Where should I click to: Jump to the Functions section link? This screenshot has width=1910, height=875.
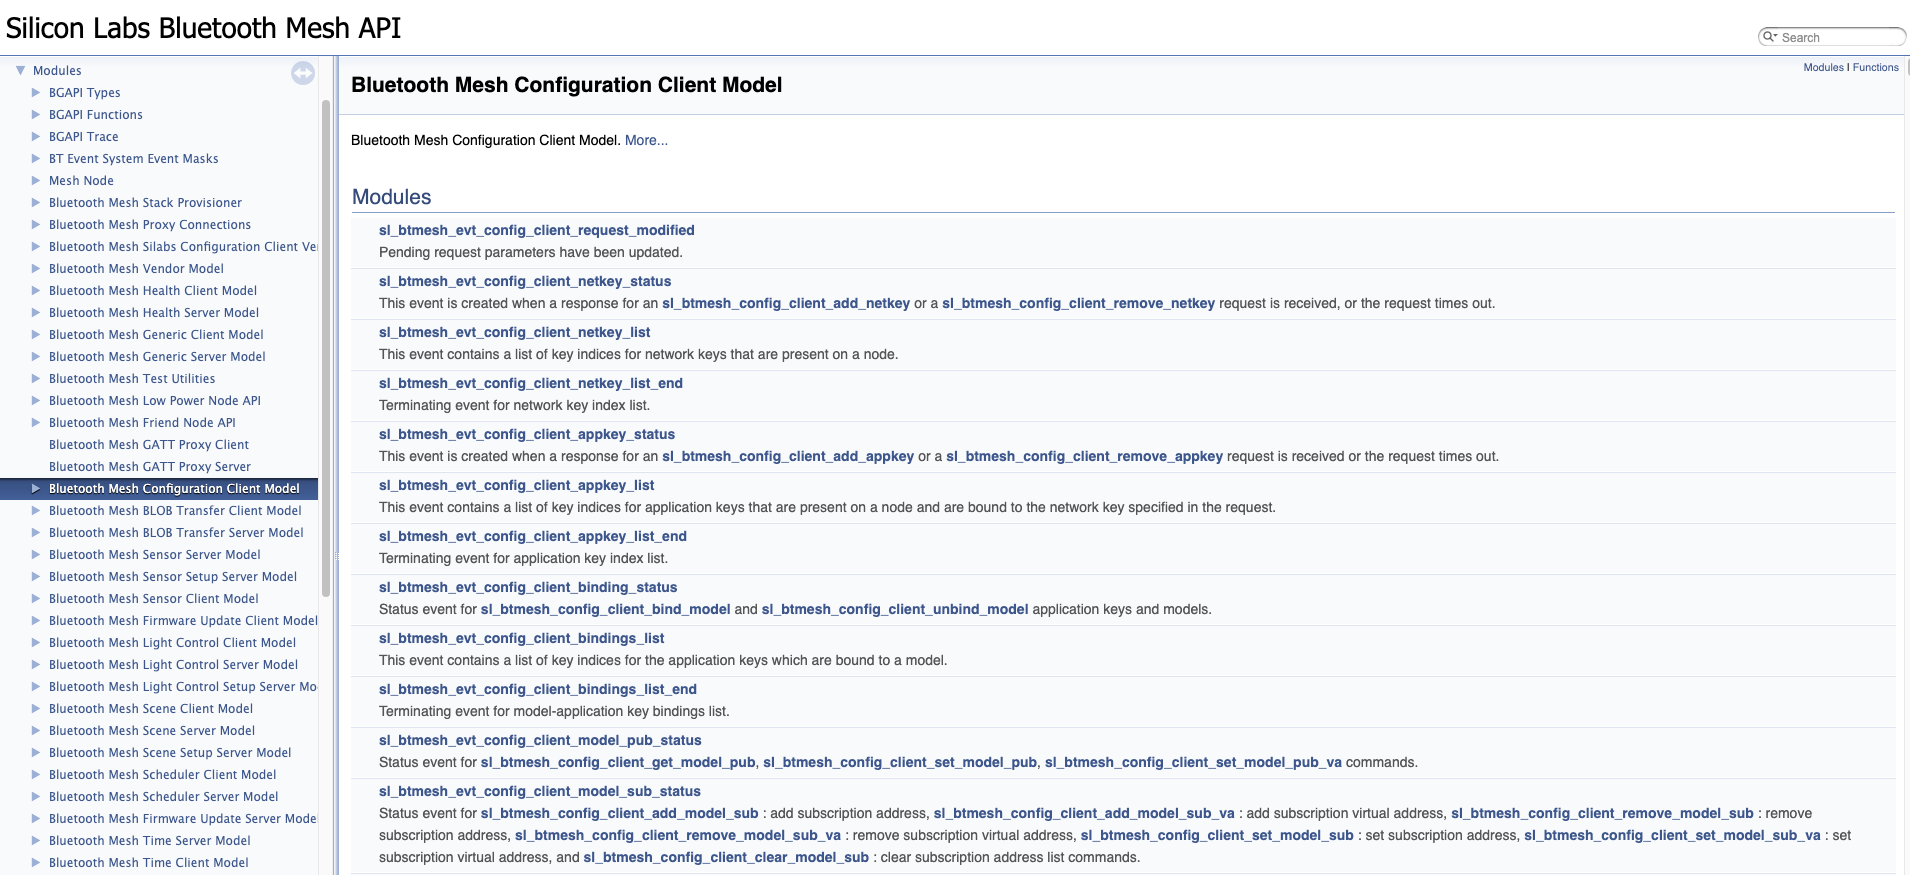pyautogui.click(x=1875, y=67)
